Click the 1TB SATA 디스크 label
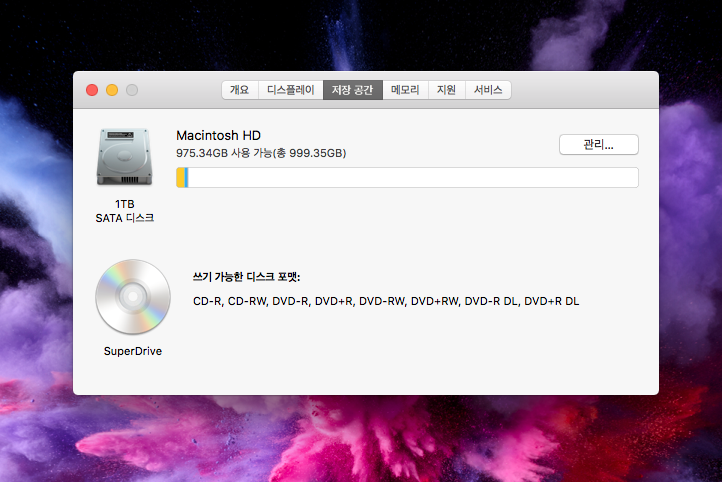 [x=125, y=210]
